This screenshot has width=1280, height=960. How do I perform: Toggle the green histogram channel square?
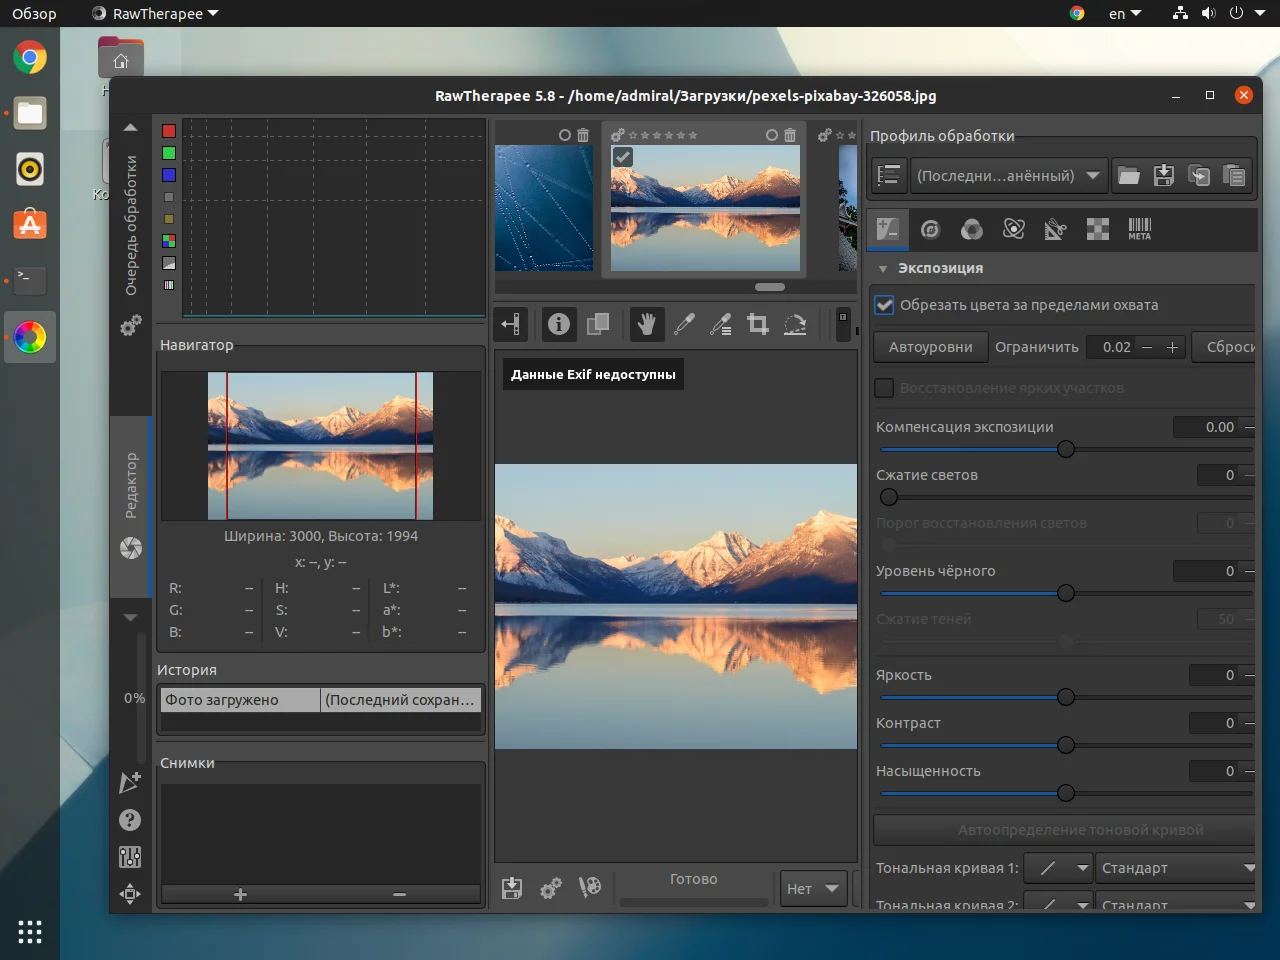point(169,153)
